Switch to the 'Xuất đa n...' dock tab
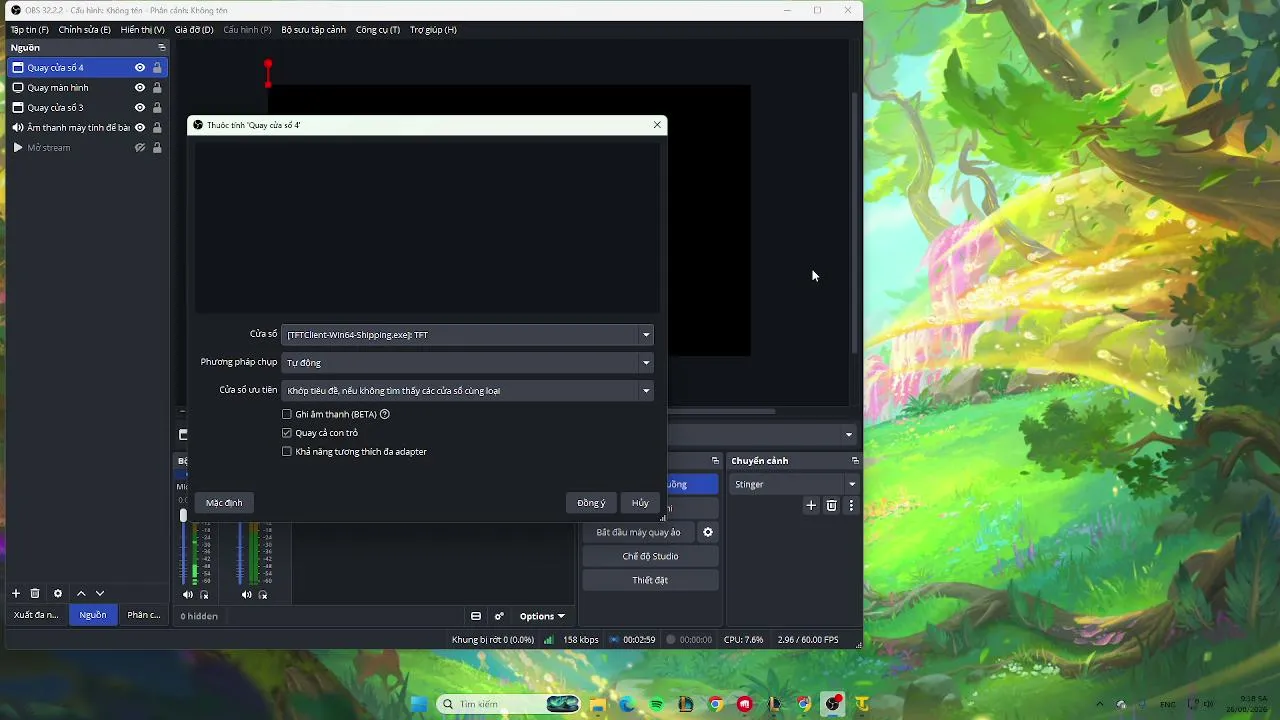Image resolution: width=1280 pixels, height=720 pixels. click(x=36, y=615)
